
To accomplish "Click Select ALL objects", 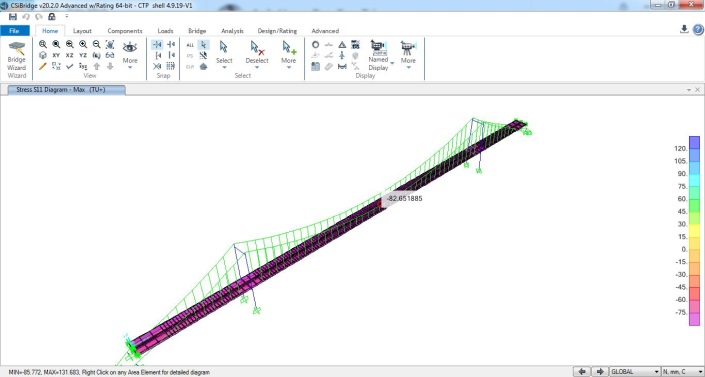I will tap(190, 45).
